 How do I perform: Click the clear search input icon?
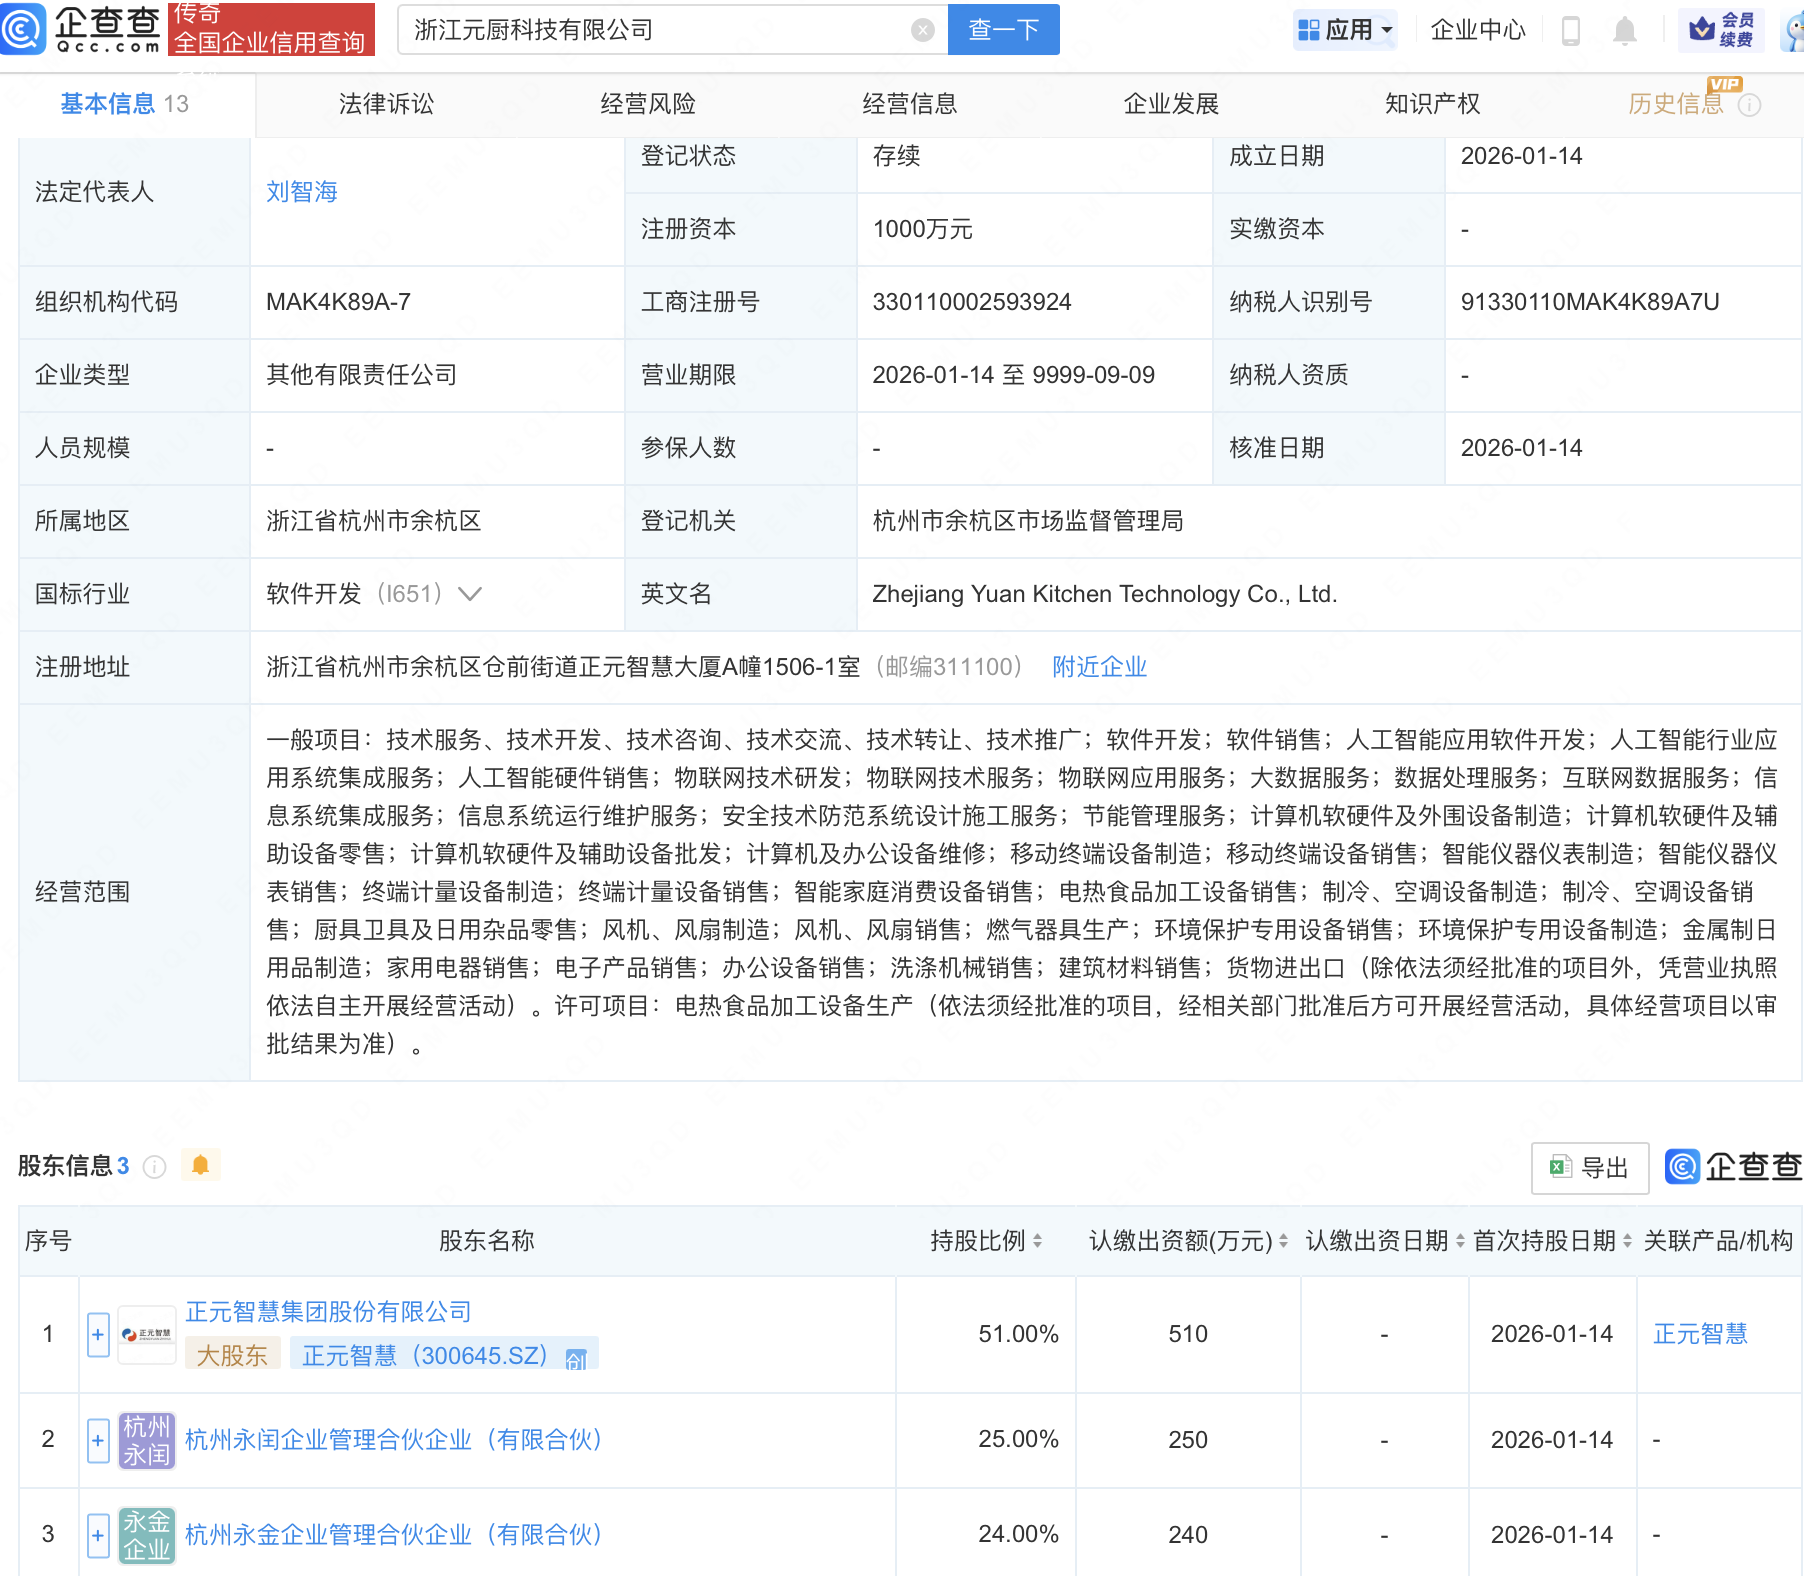pyautogui.click(x=921, y=29)
